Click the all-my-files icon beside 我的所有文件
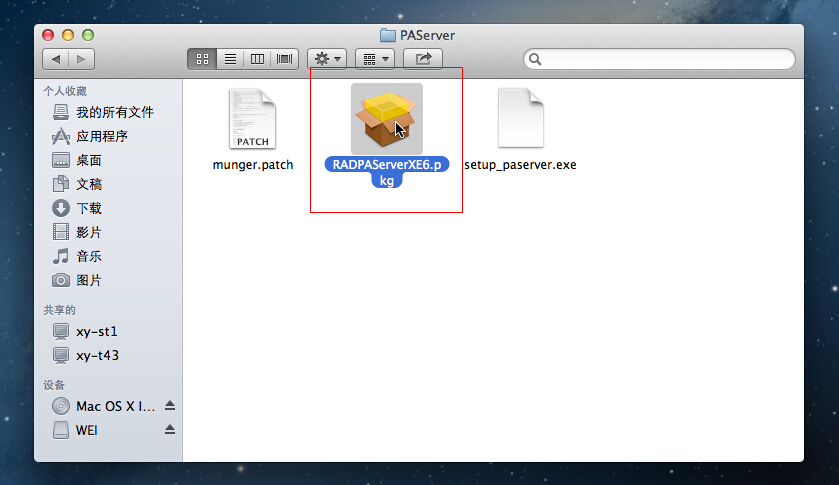The width and height of the screenshot is (839, 485). click(60, 112)
